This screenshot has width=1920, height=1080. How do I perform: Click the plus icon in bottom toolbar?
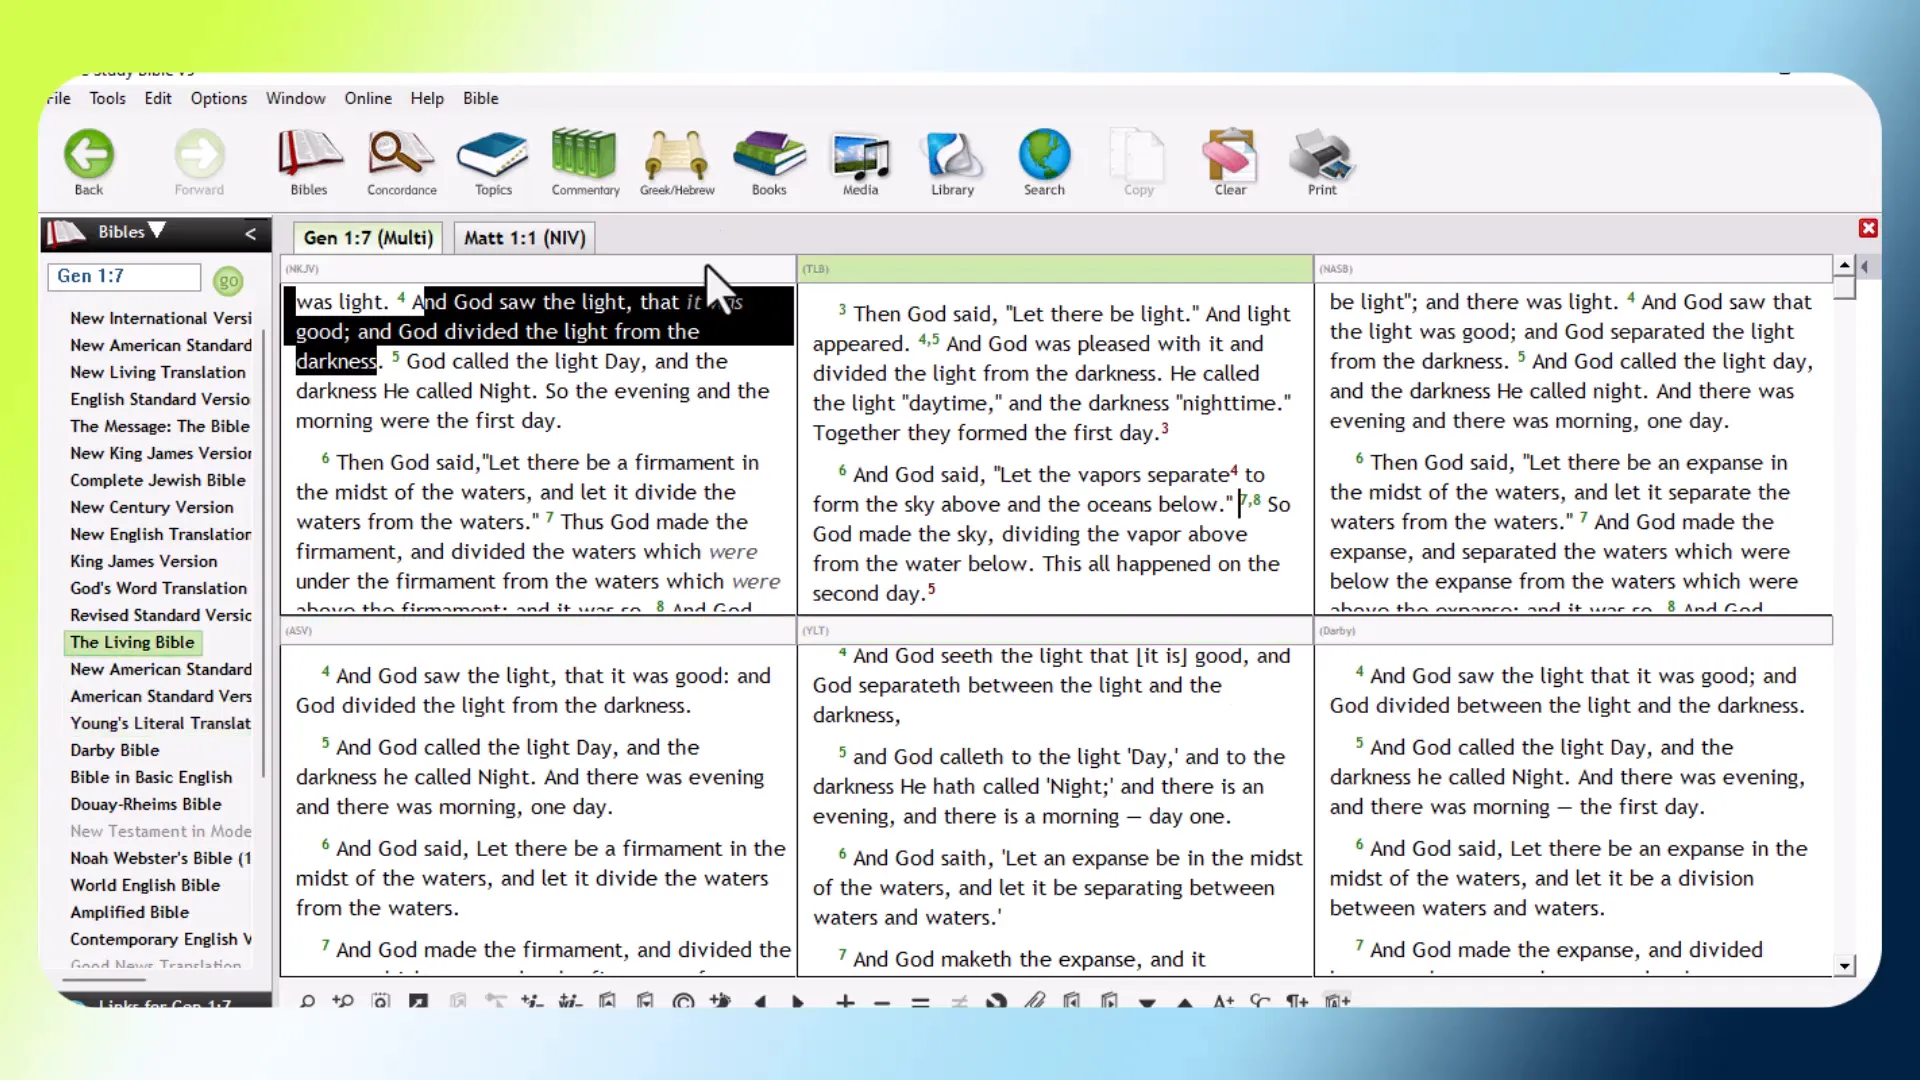pos(845,1000)
